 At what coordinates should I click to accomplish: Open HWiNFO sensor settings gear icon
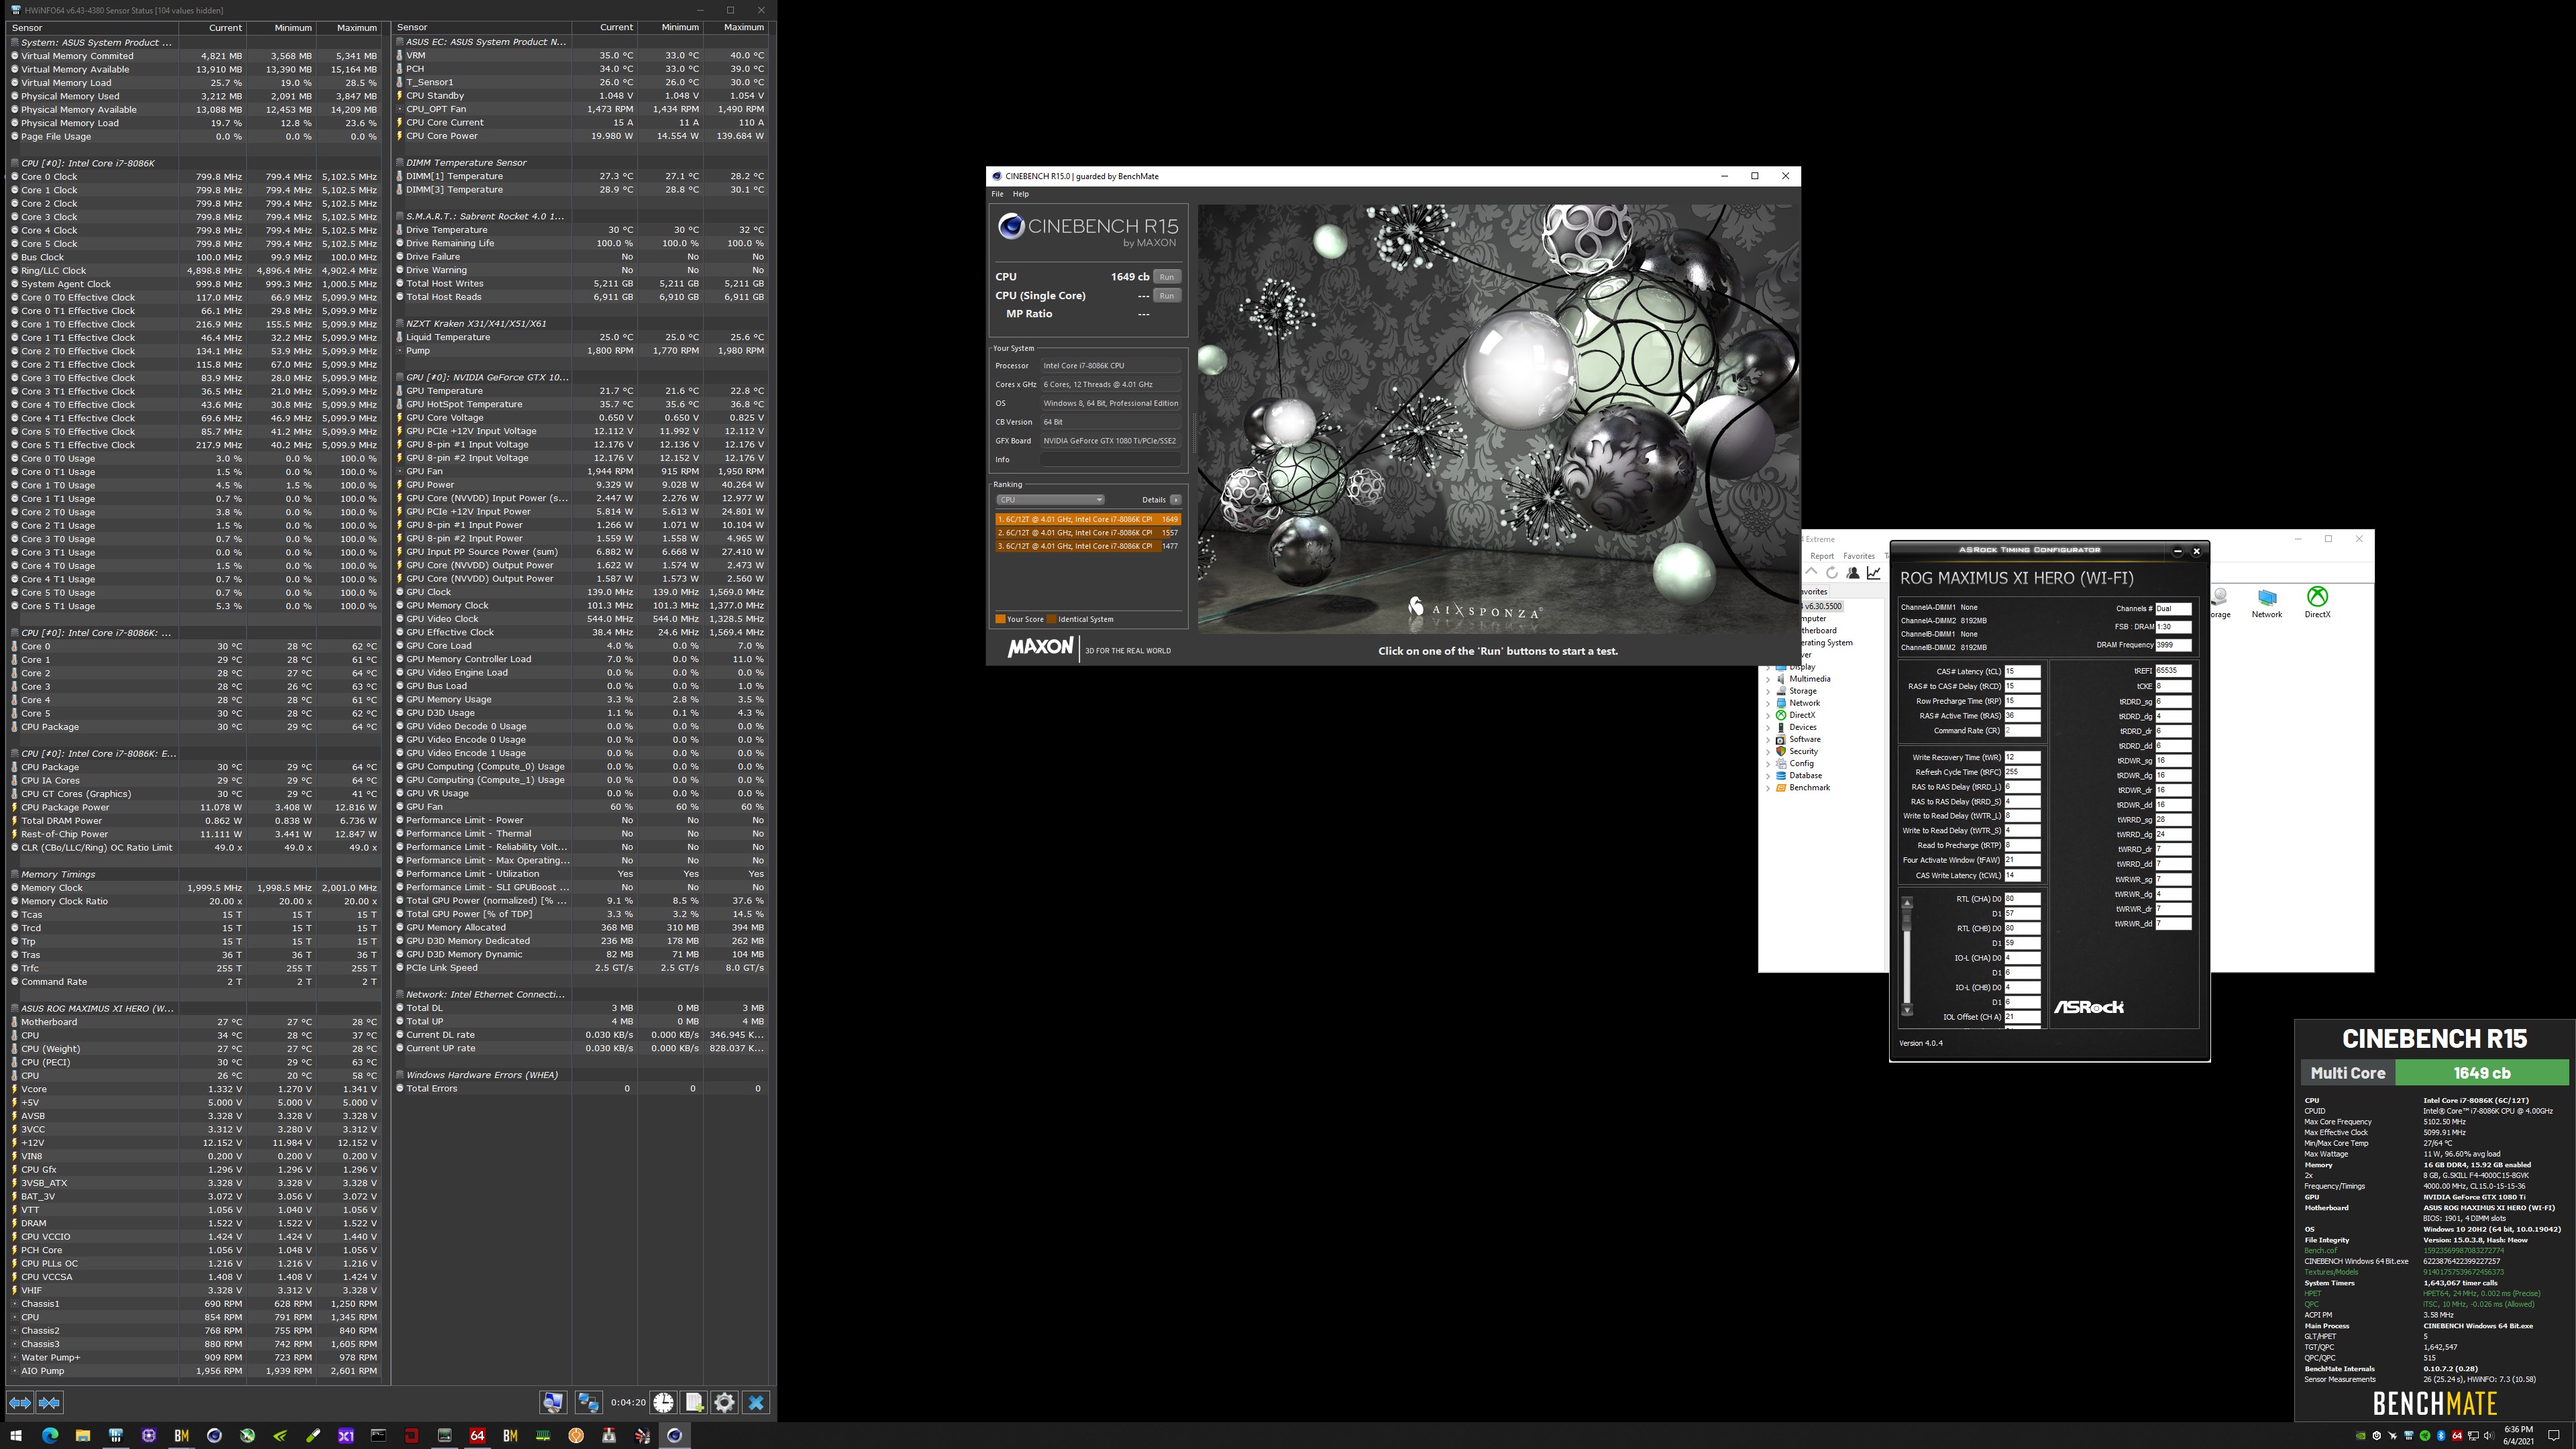click(x=724, y=1402)
